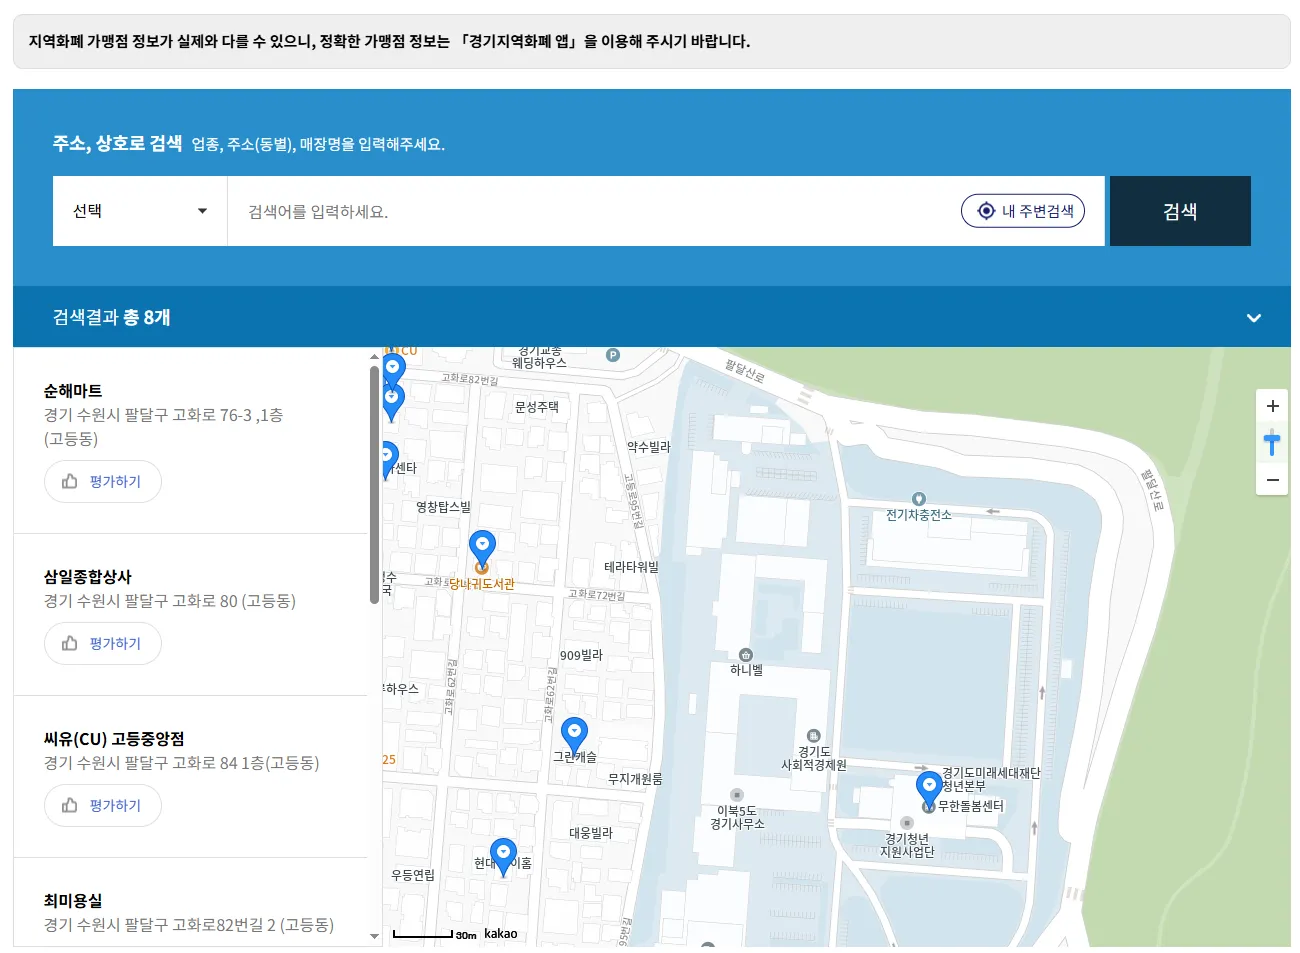Click the results list scrollbar thumb
1300x953 pixels.
374,485
